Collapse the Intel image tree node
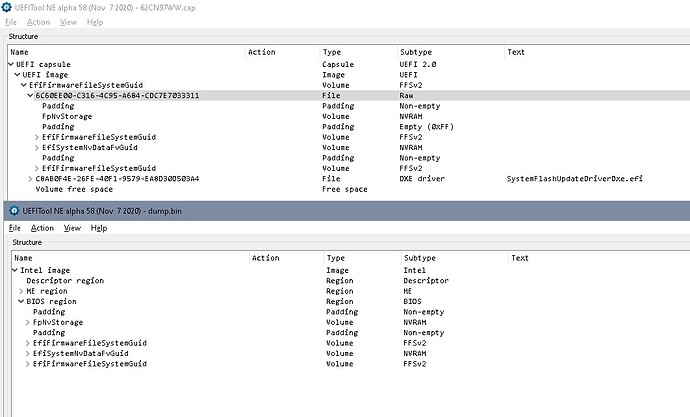 pyautogui.click(x=14, y=270)
